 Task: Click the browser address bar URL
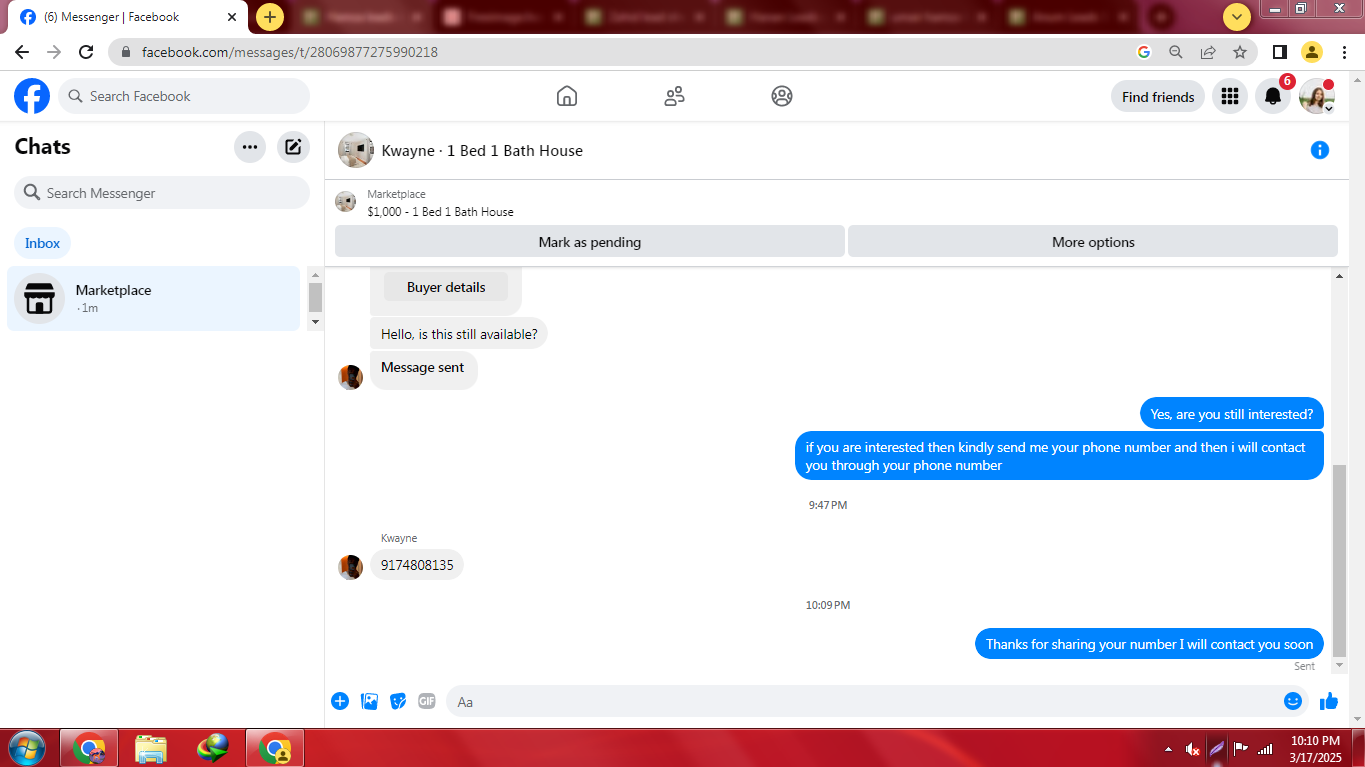(290, 52)
